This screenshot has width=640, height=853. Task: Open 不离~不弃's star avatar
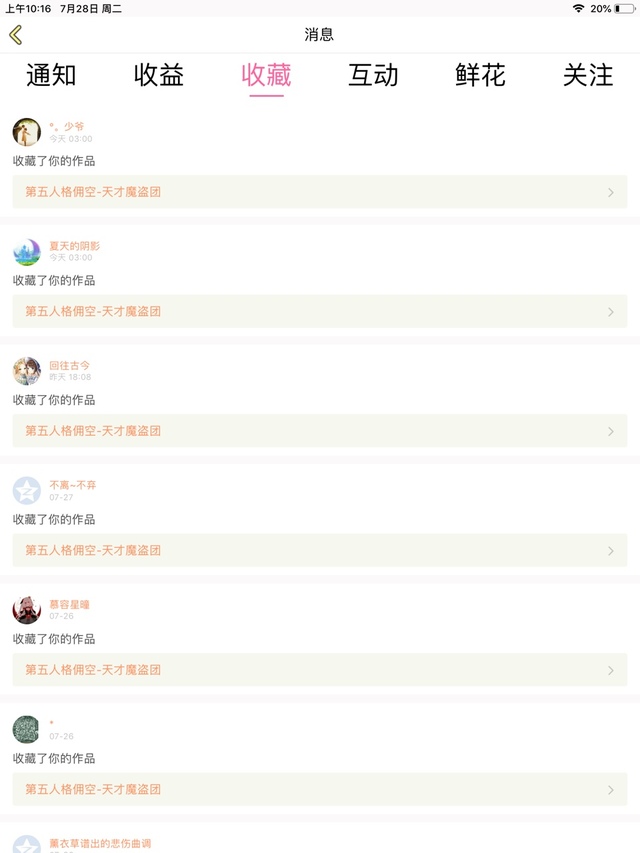tap(27, 491)
